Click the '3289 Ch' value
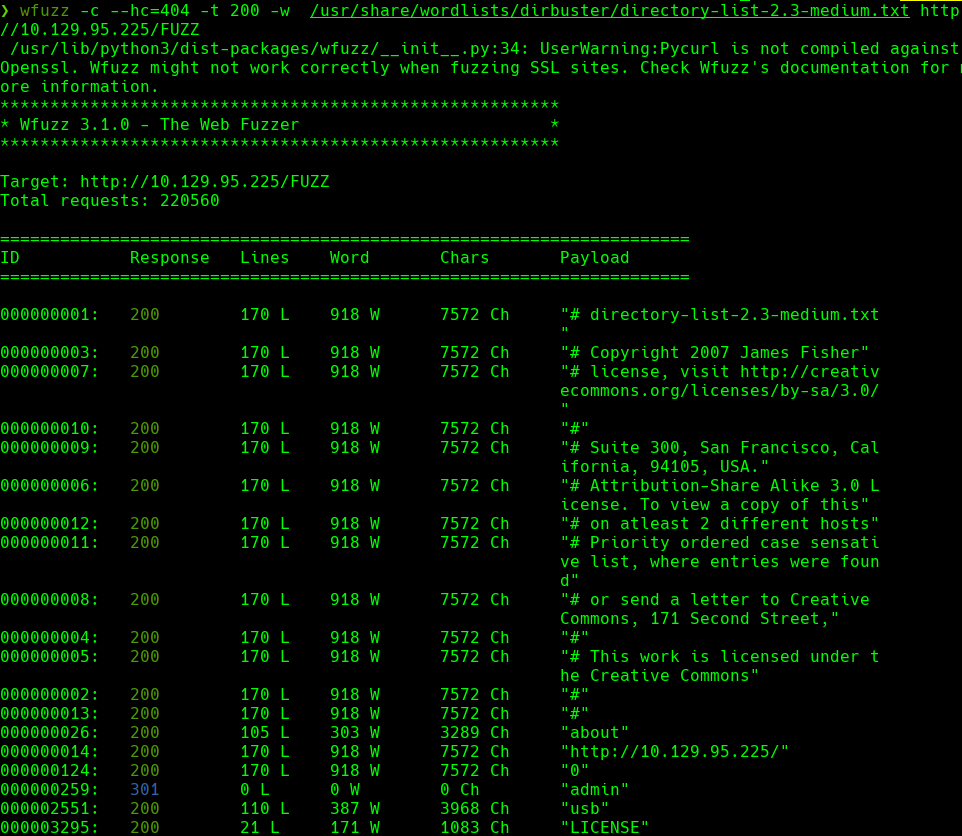This screenshot has width=962, height=836. coord(475,732)
